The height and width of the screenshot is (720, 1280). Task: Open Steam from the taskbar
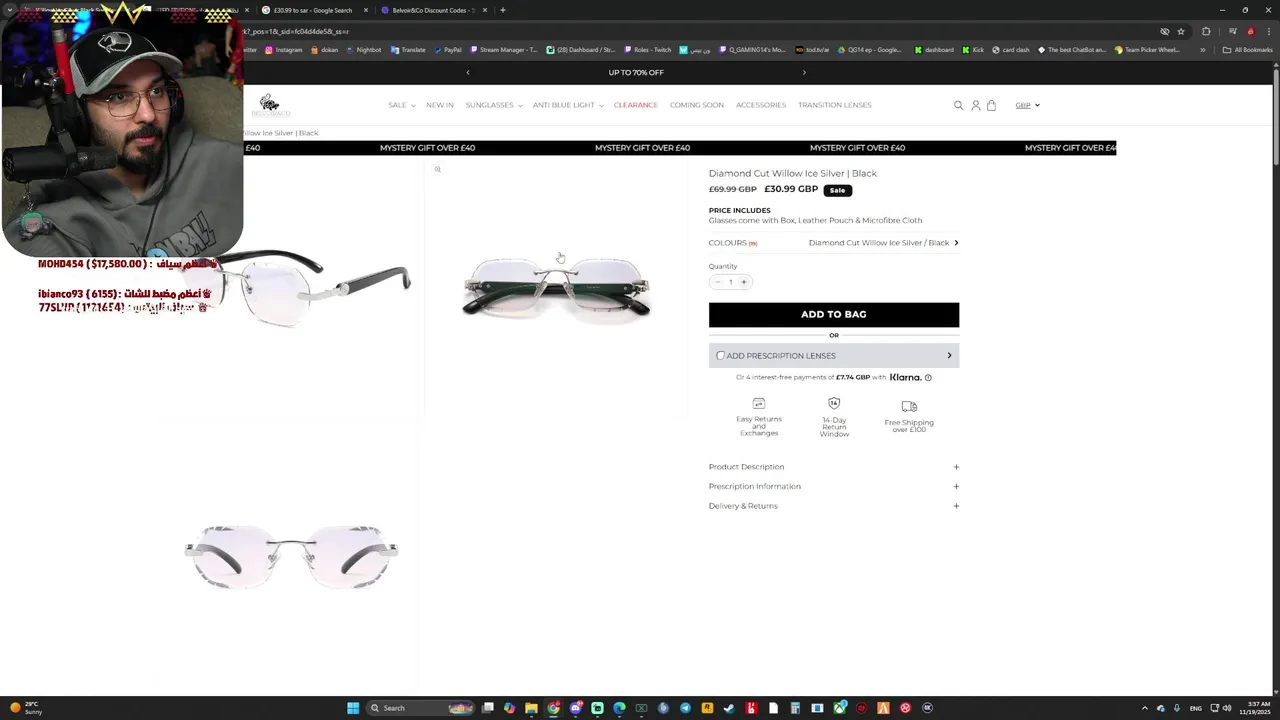tap(729, 708)
